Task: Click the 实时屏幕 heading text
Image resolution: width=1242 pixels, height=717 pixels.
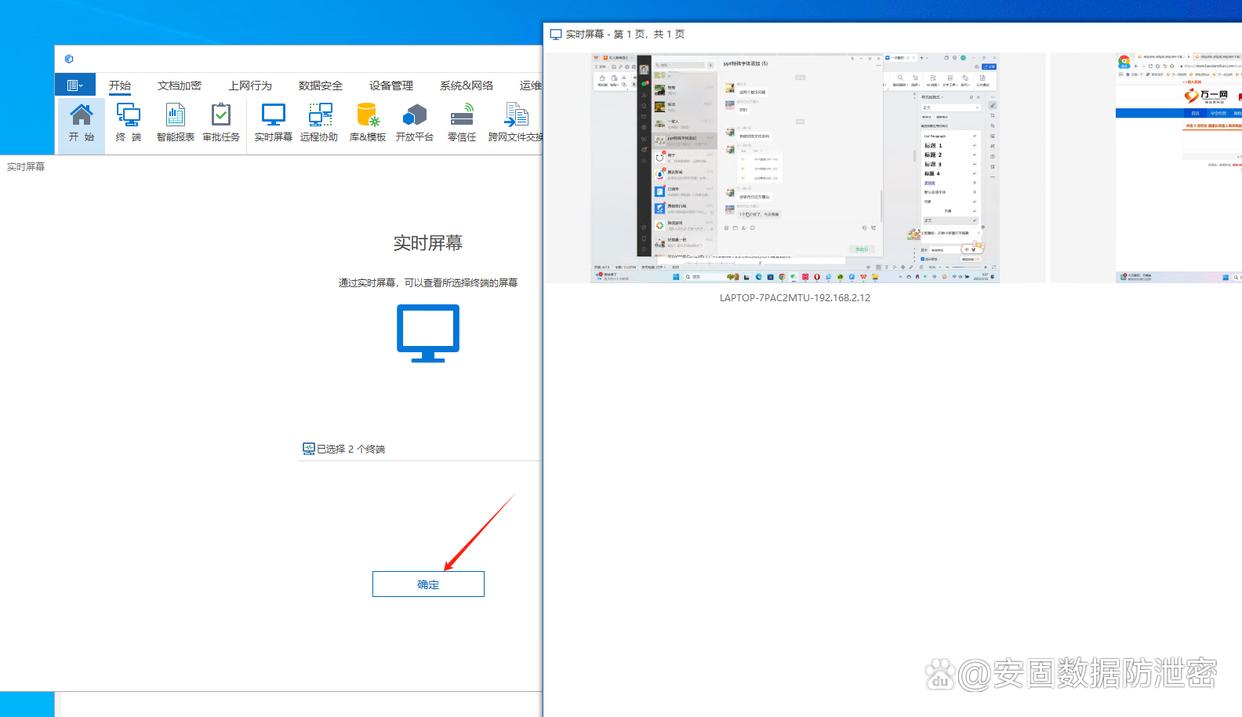Action: click(428, 243)
